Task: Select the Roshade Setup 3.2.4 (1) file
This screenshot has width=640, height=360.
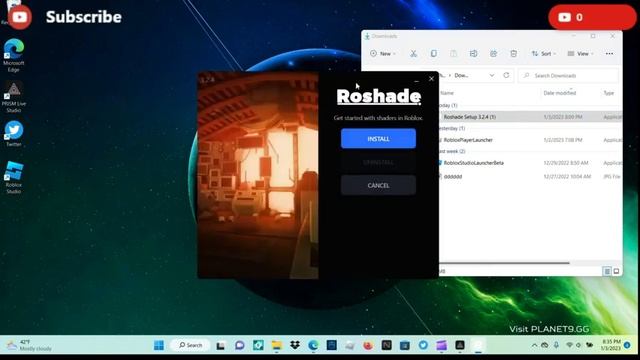Action: 531,117
